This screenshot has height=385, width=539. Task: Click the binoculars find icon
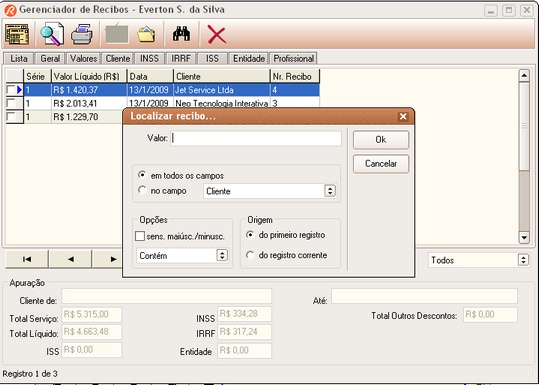181,34
